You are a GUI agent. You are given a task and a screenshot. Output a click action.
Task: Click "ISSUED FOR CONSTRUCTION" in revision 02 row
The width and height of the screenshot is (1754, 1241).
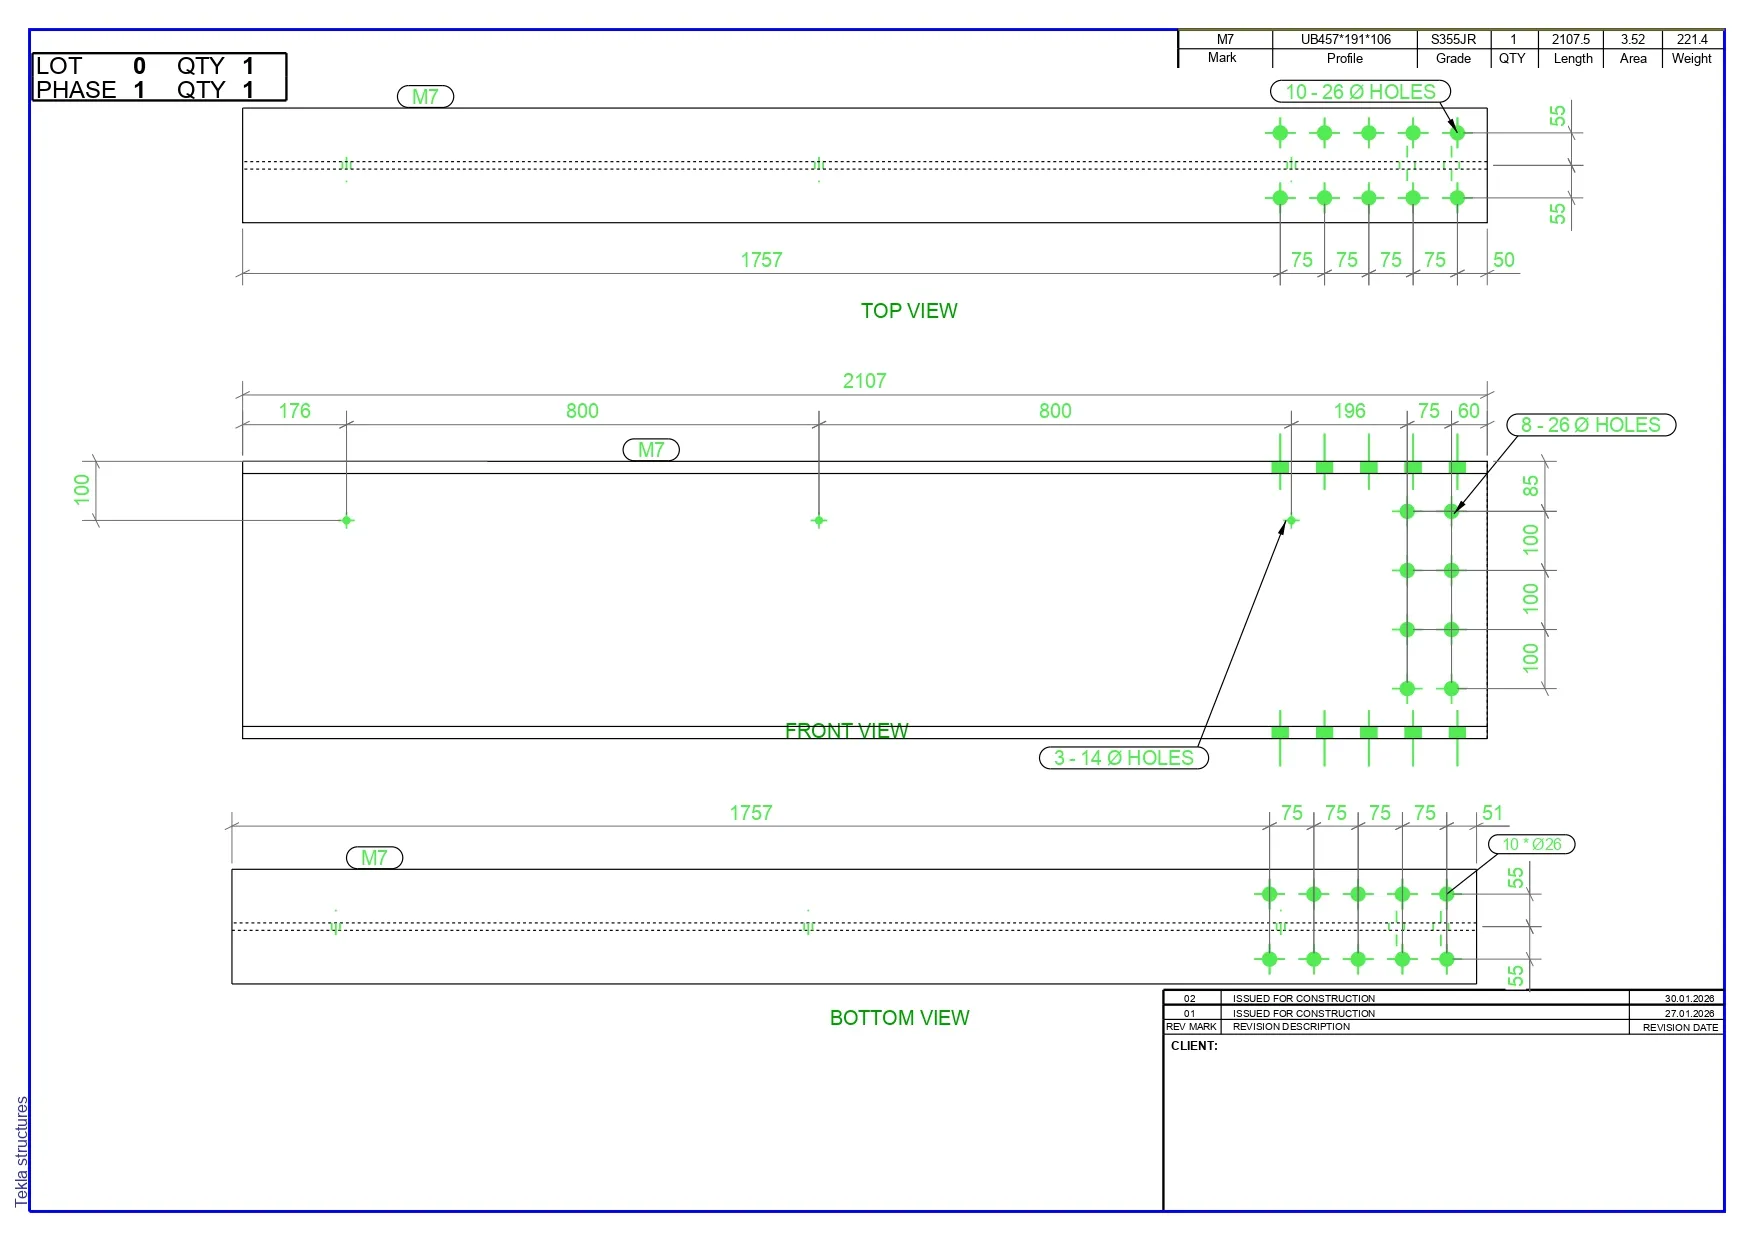tap(1304, 999)
